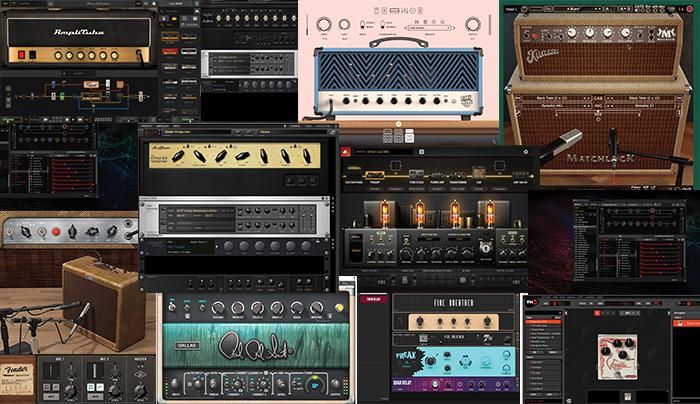Screen dimensions: 700x404
Task: Select the tweed combo amp in Fender room
Action: [104, 303]
